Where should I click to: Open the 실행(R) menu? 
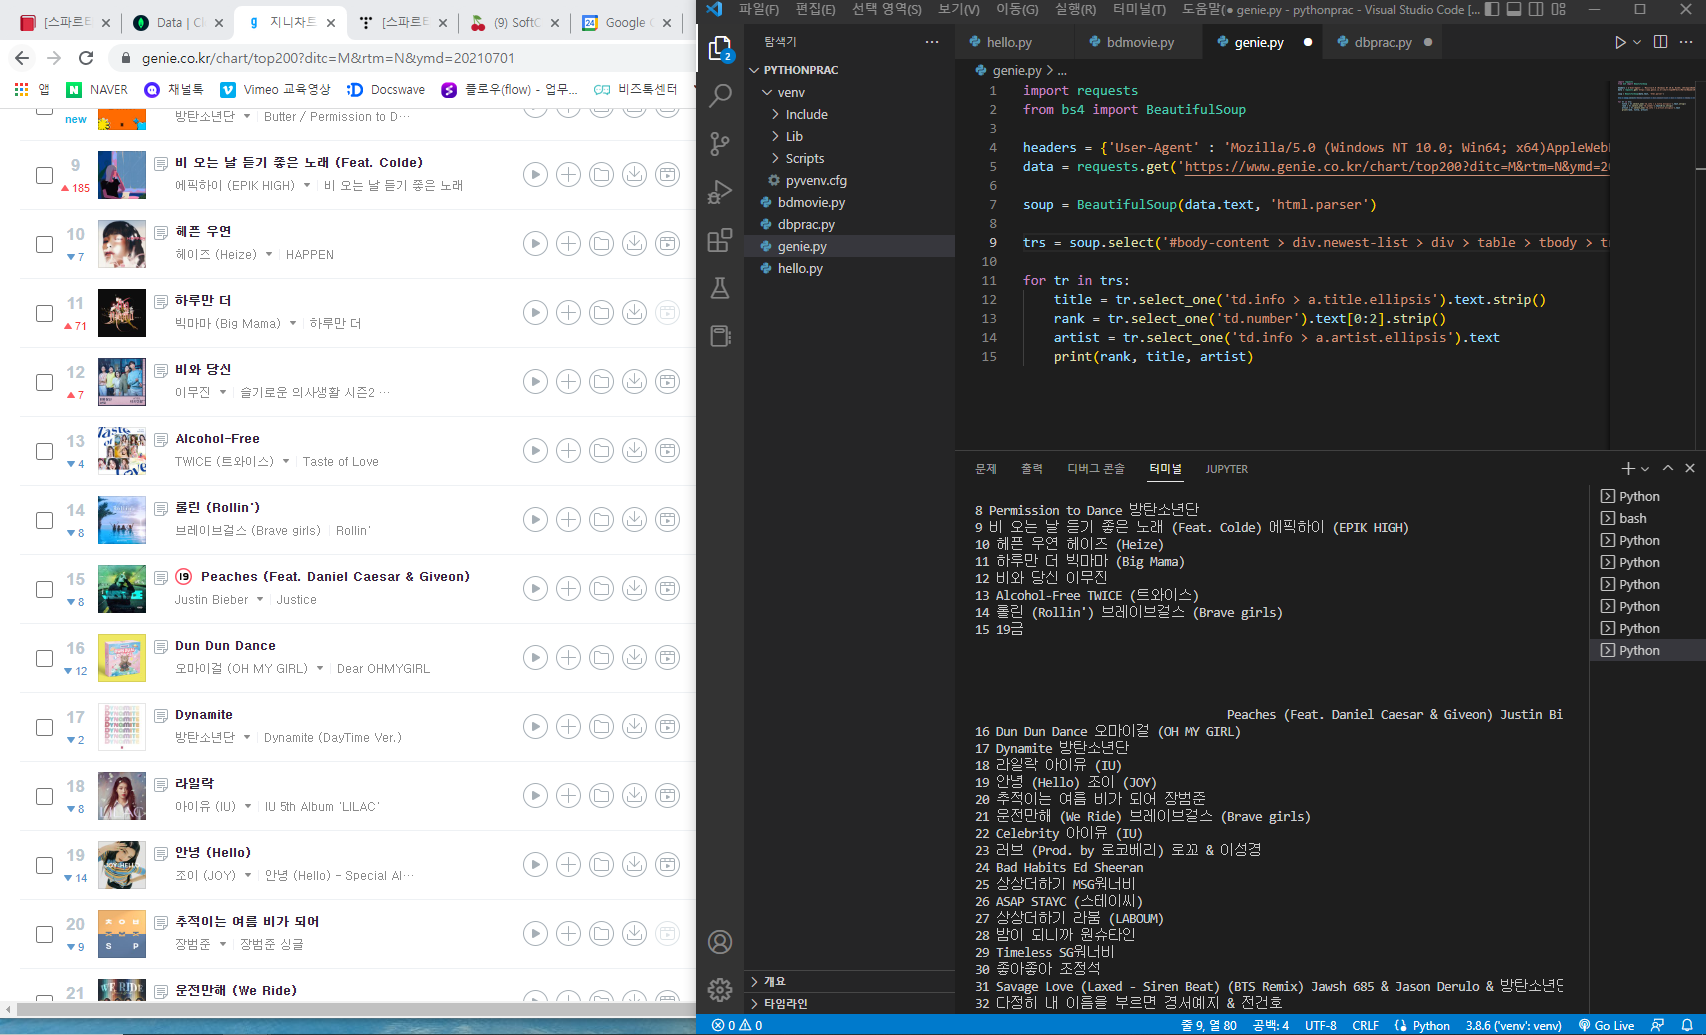coord(1075,9)
